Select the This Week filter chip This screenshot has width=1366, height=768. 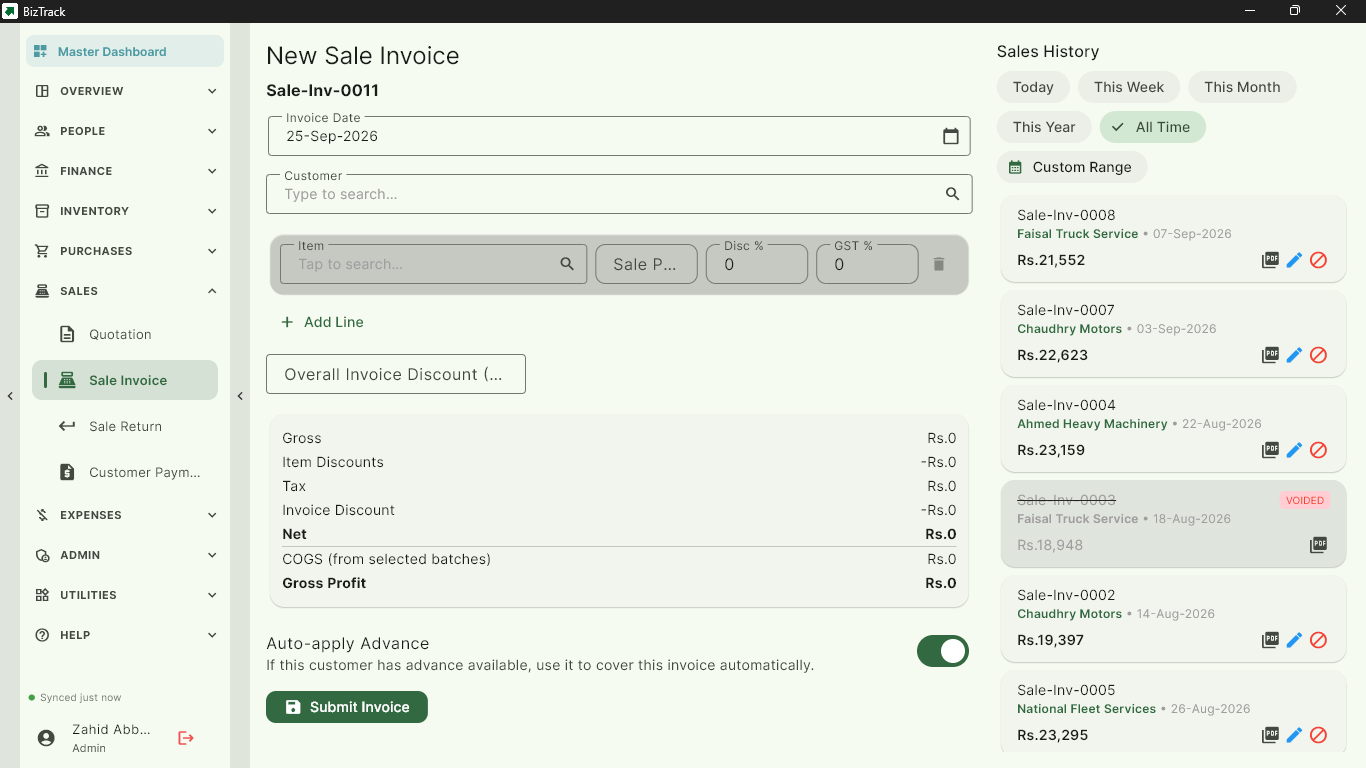1129,87
